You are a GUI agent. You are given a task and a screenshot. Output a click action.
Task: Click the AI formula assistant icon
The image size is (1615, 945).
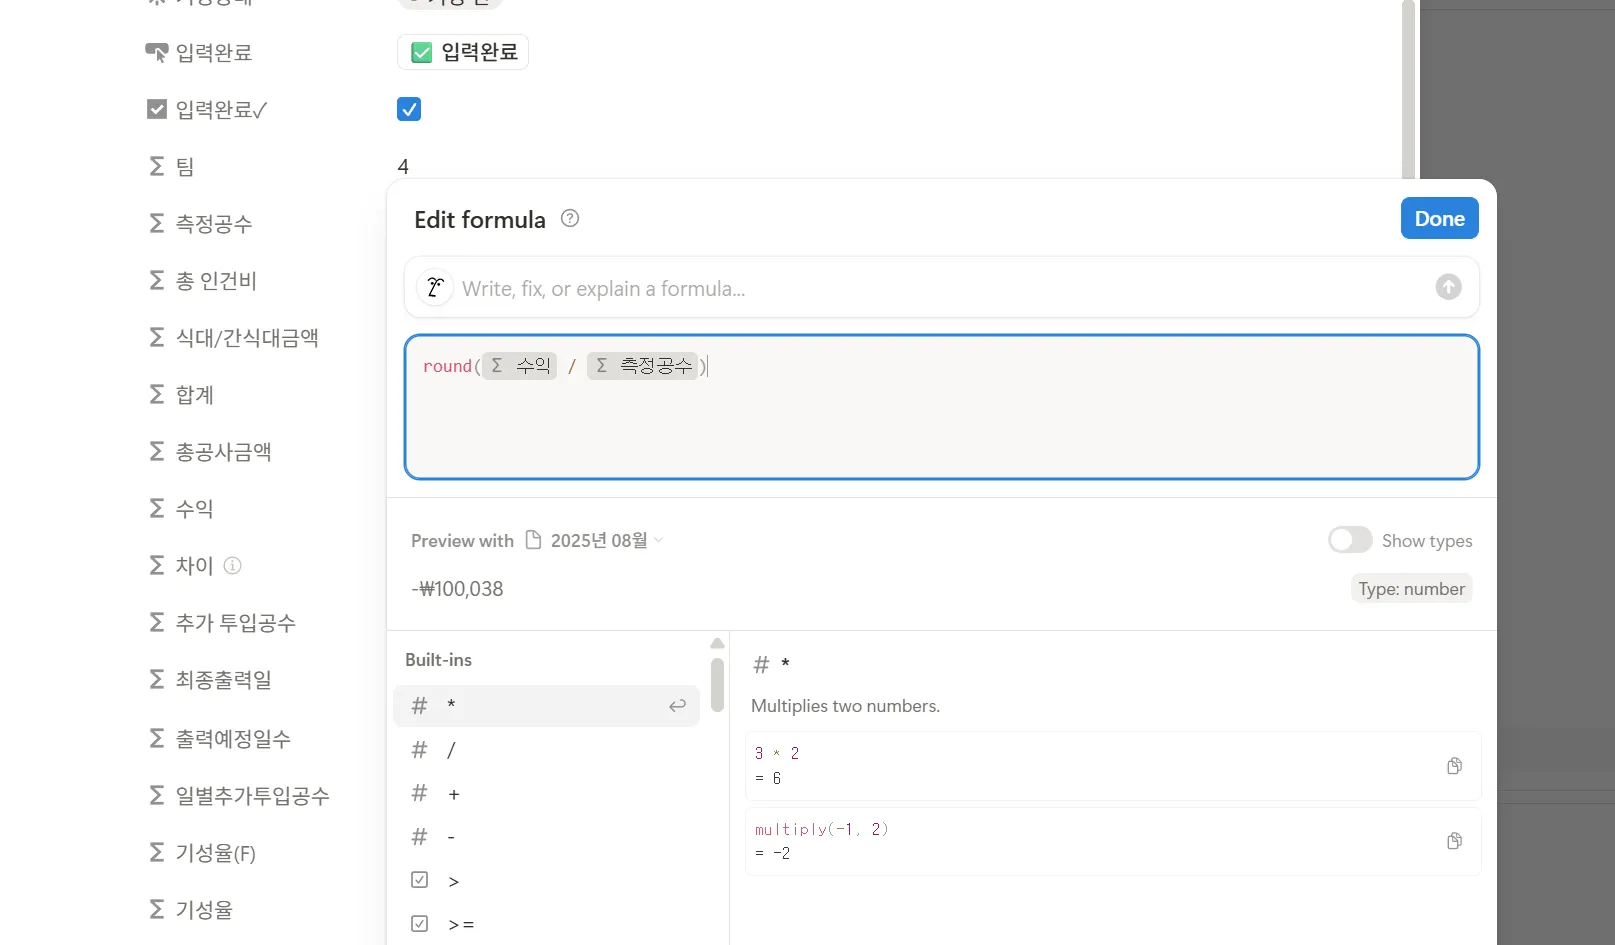click(435, 288)
